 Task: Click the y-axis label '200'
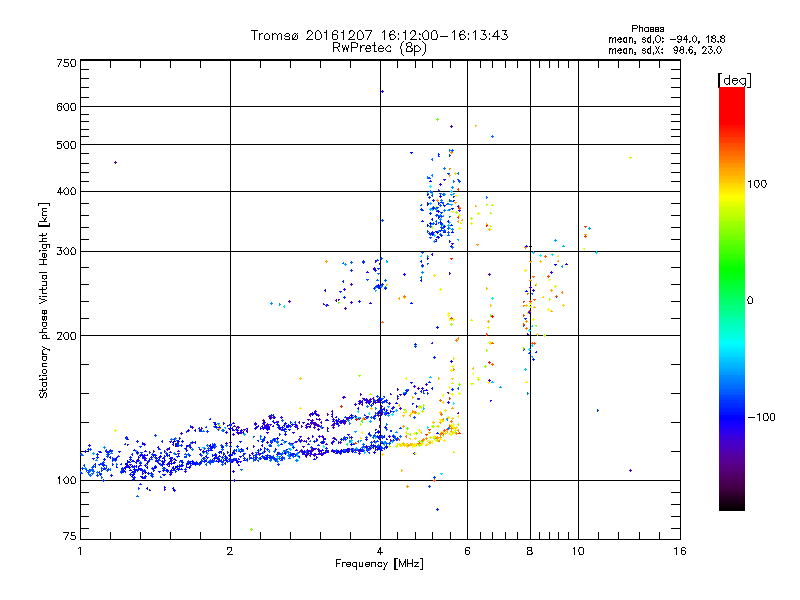coord(67,336)
